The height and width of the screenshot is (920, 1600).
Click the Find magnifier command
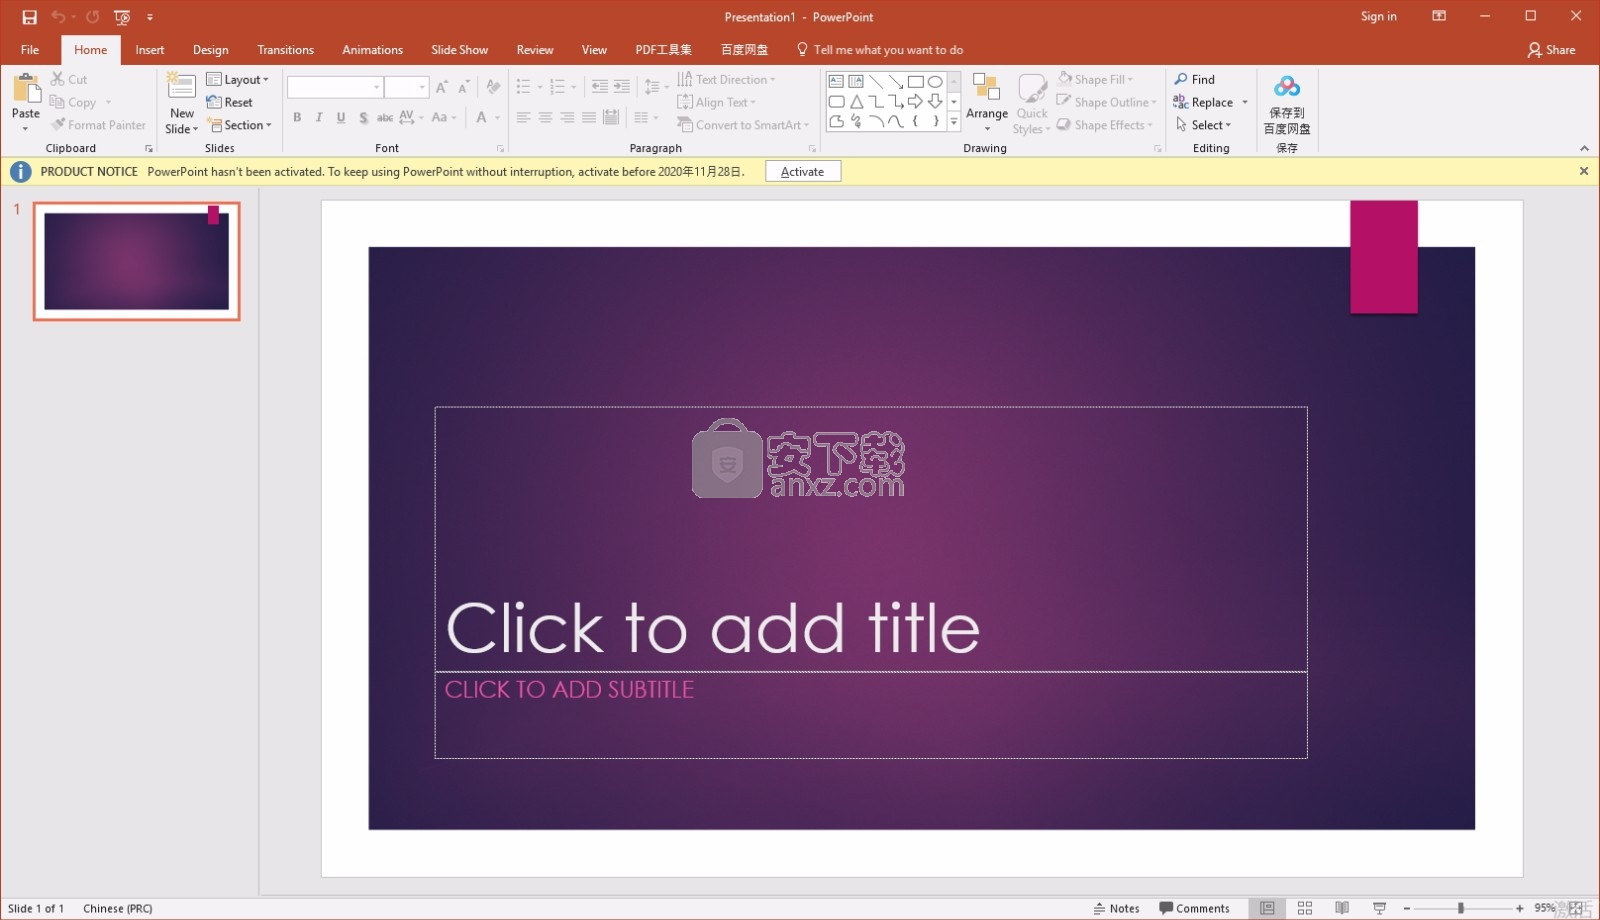point(1194,79)
